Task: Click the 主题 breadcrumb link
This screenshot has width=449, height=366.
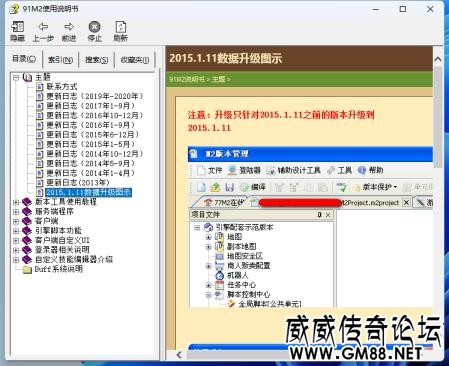Action: [x=218, y=79]
